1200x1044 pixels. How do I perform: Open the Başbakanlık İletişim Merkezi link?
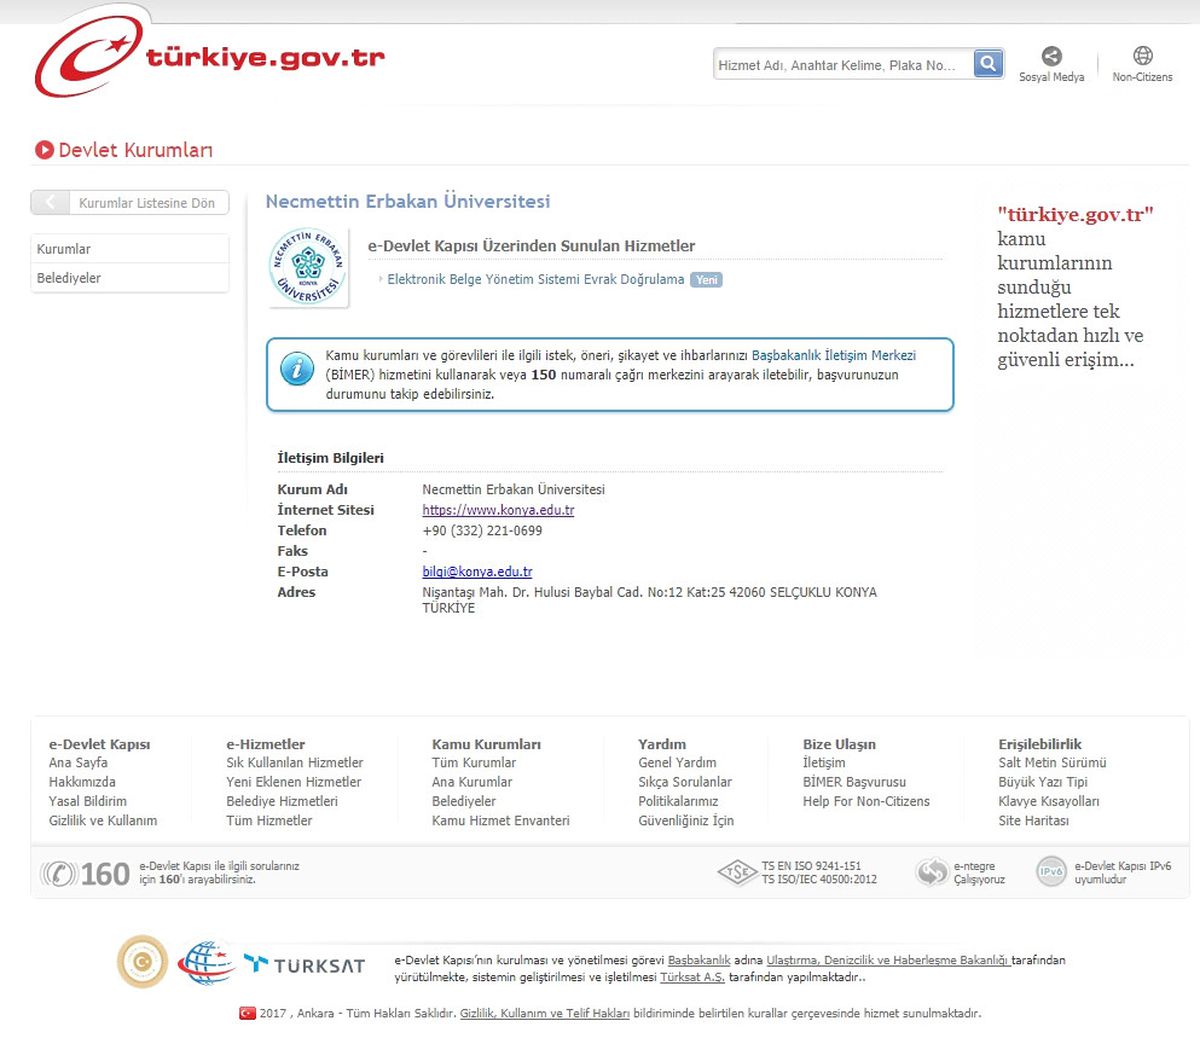pos(834,355)
